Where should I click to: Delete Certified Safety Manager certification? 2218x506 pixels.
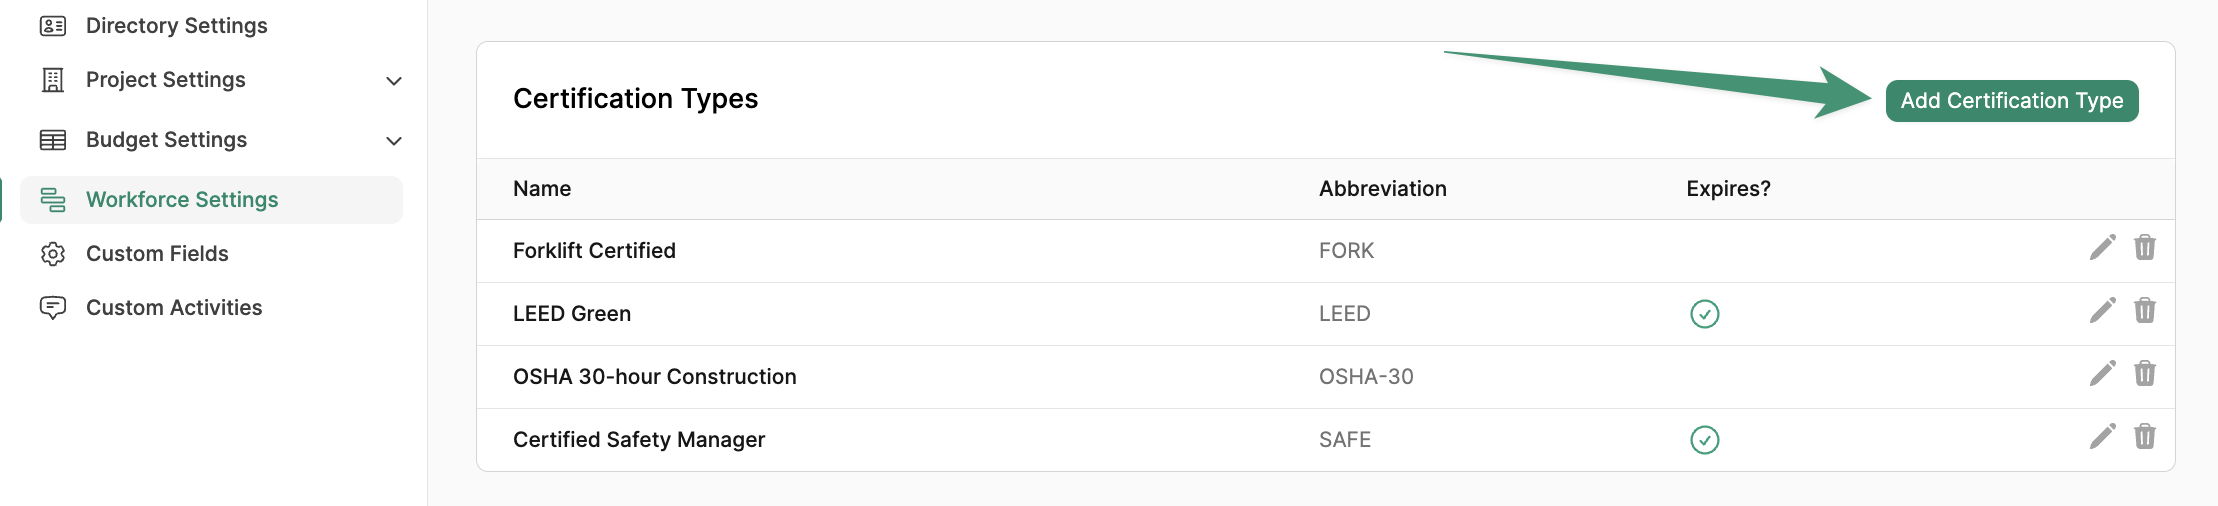(x=2144, y=436)
